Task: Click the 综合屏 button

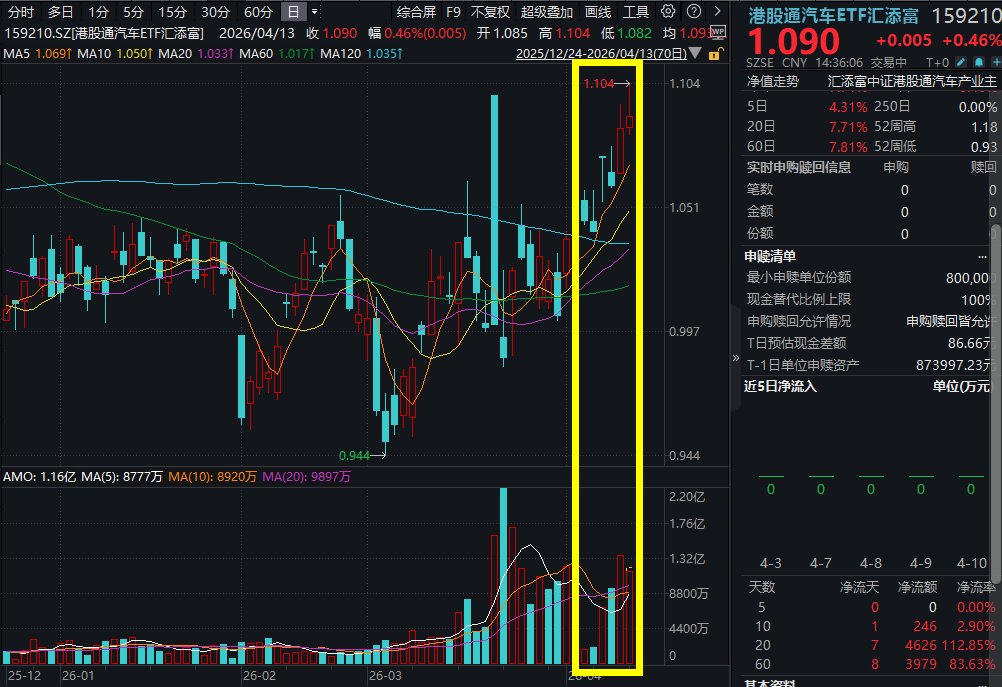Action: pos(415,12)
